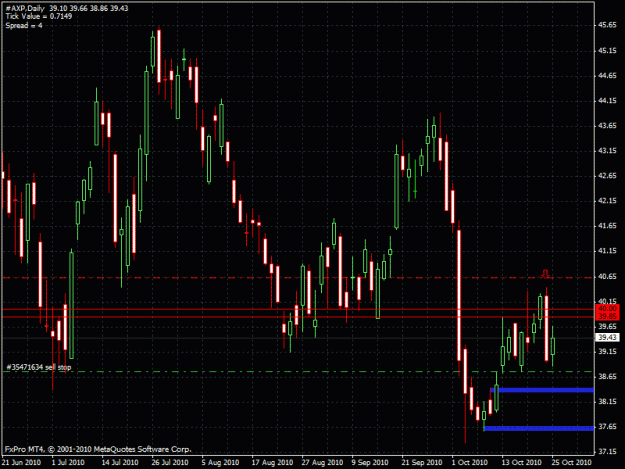Click the 44.65 price scale value
Screen dimensions: 625x469
click(x=607, y=75)
